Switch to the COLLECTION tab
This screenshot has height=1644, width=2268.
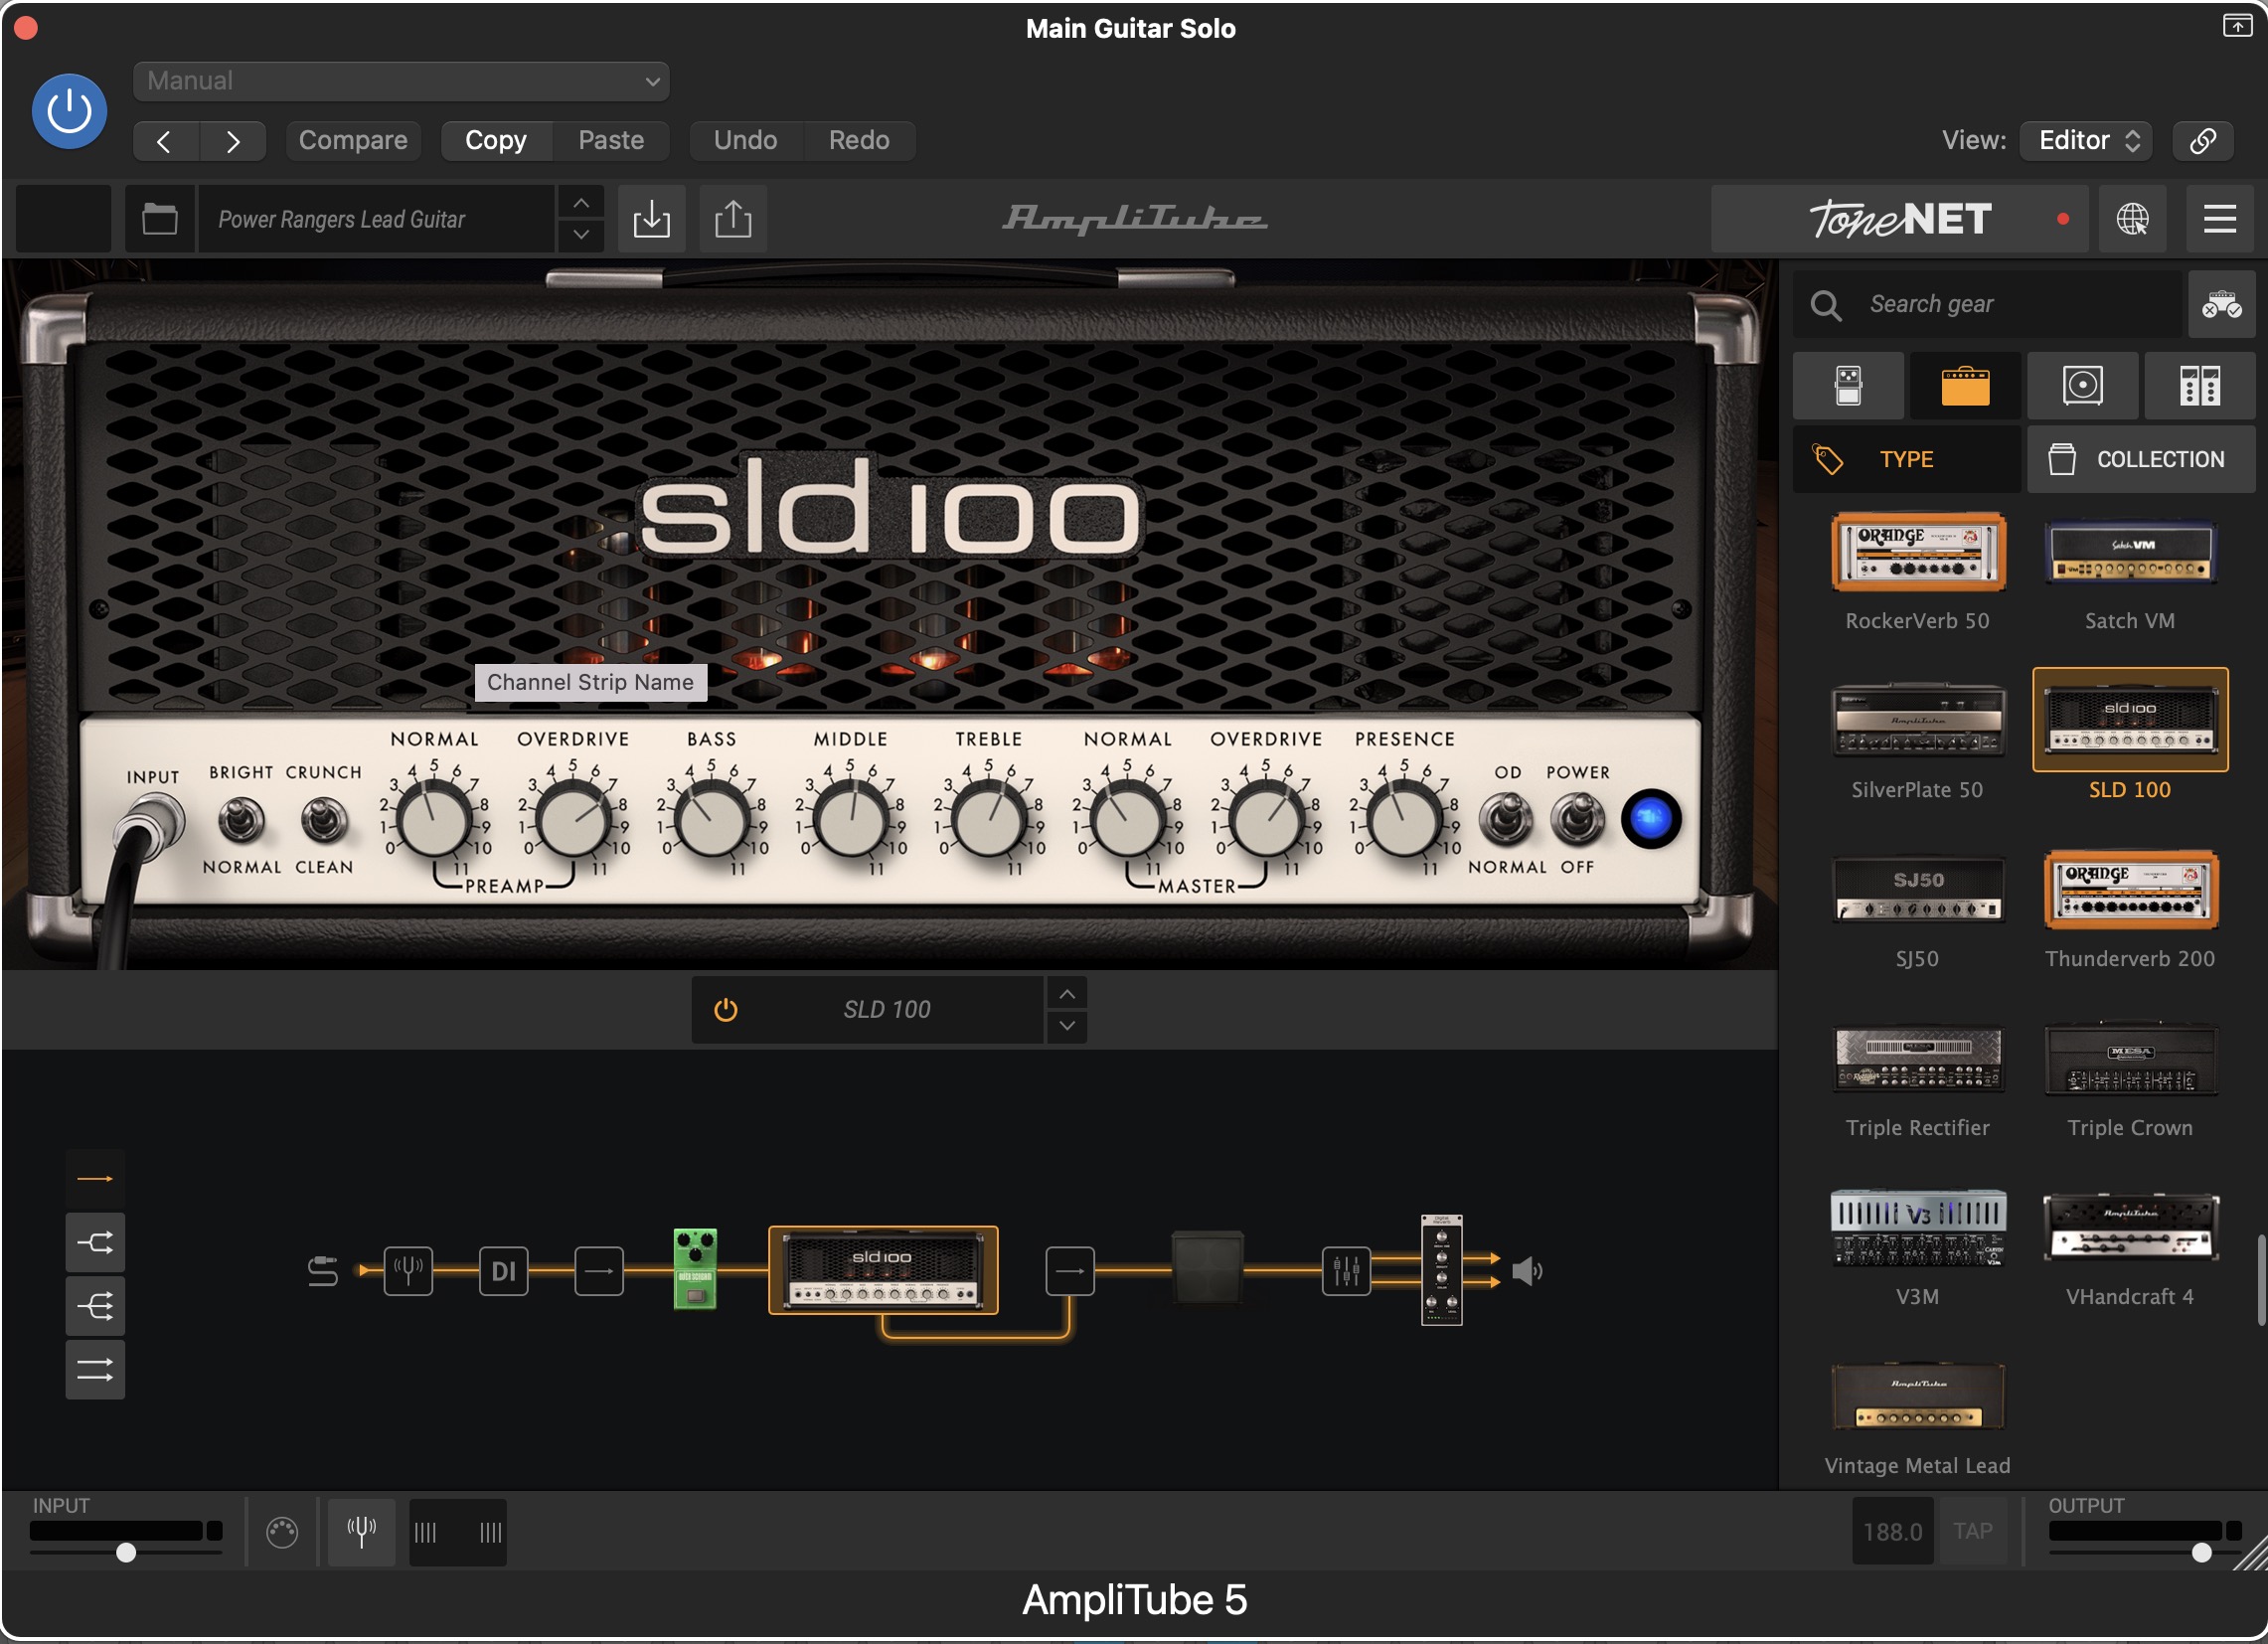[2139, 459]
